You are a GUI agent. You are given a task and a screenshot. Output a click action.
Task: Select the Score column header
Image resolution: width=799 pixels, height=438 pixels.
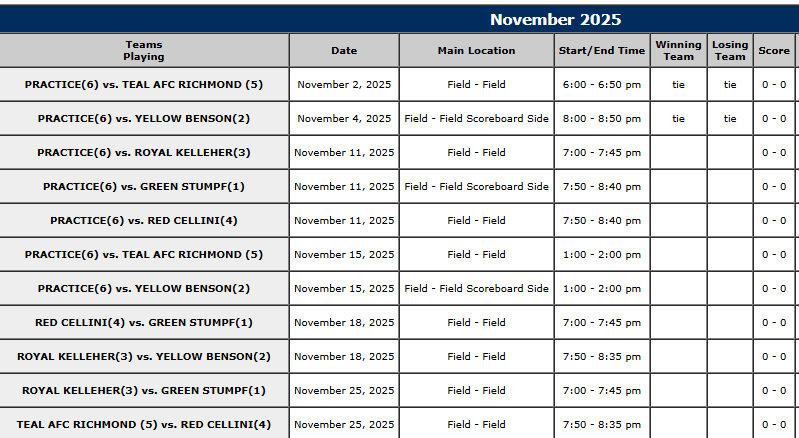pyautogui.click(x=774, y=51)
